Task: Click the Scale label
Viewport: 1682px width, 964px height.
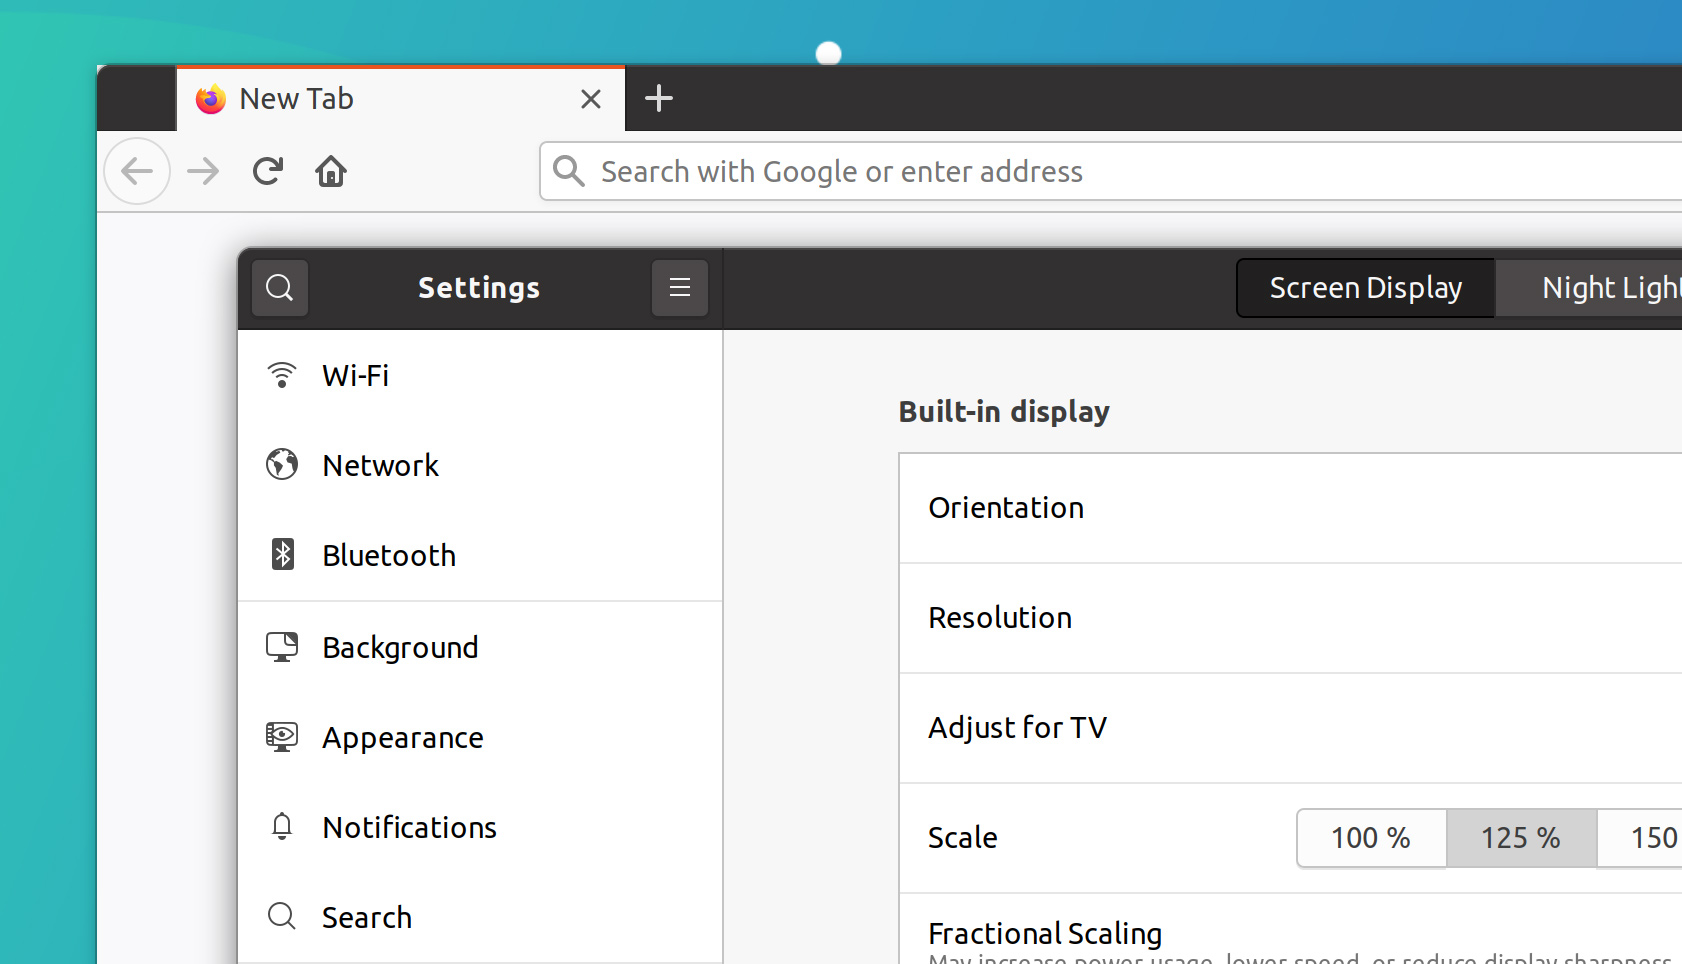Action: (x=963, y=838)
